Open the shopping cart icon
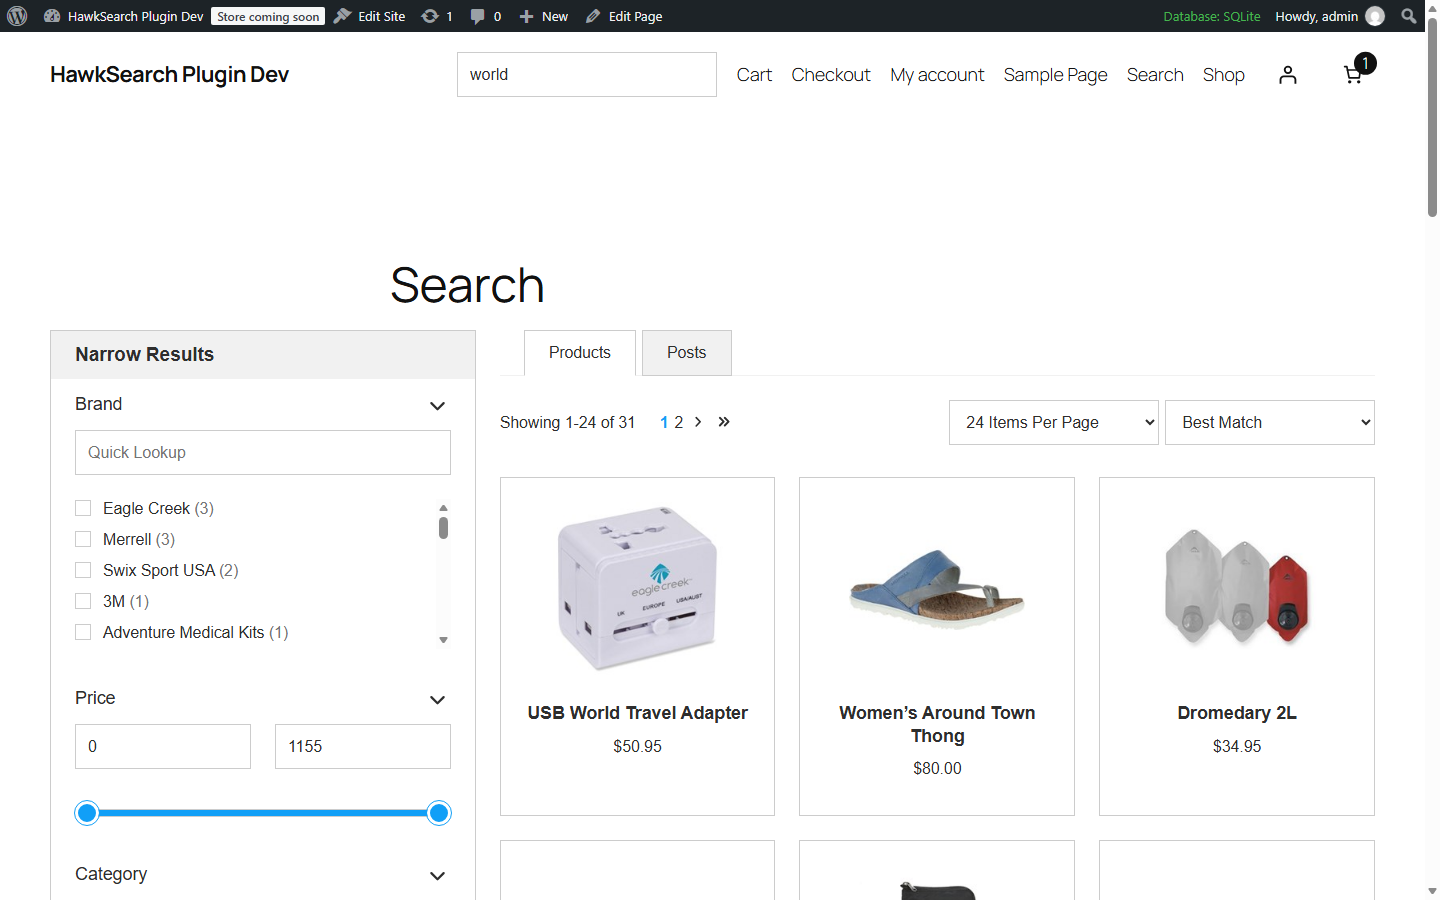 pos(1352,75)
